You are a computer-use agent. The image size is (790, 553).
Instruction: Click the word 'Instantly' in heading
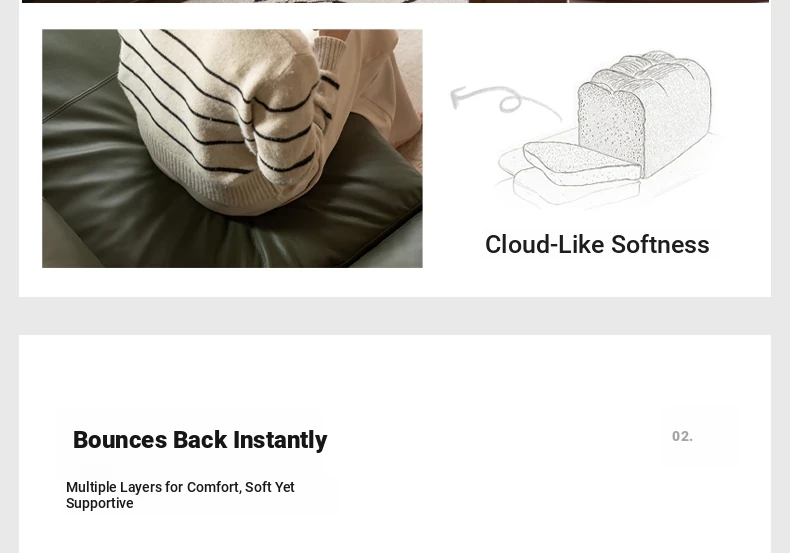click(280, 440)
